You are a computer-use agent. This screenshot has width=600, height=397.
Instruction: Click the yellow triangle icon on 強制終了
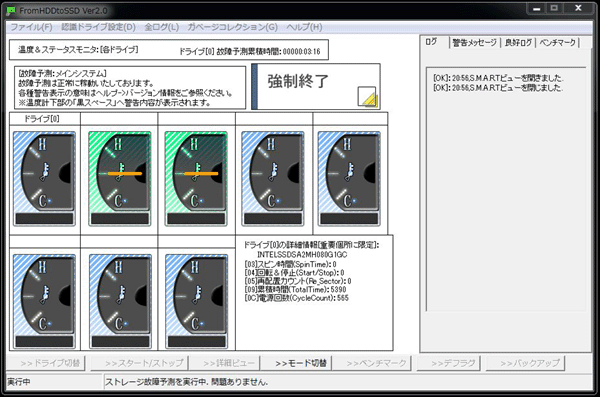[x=367, y=96]
